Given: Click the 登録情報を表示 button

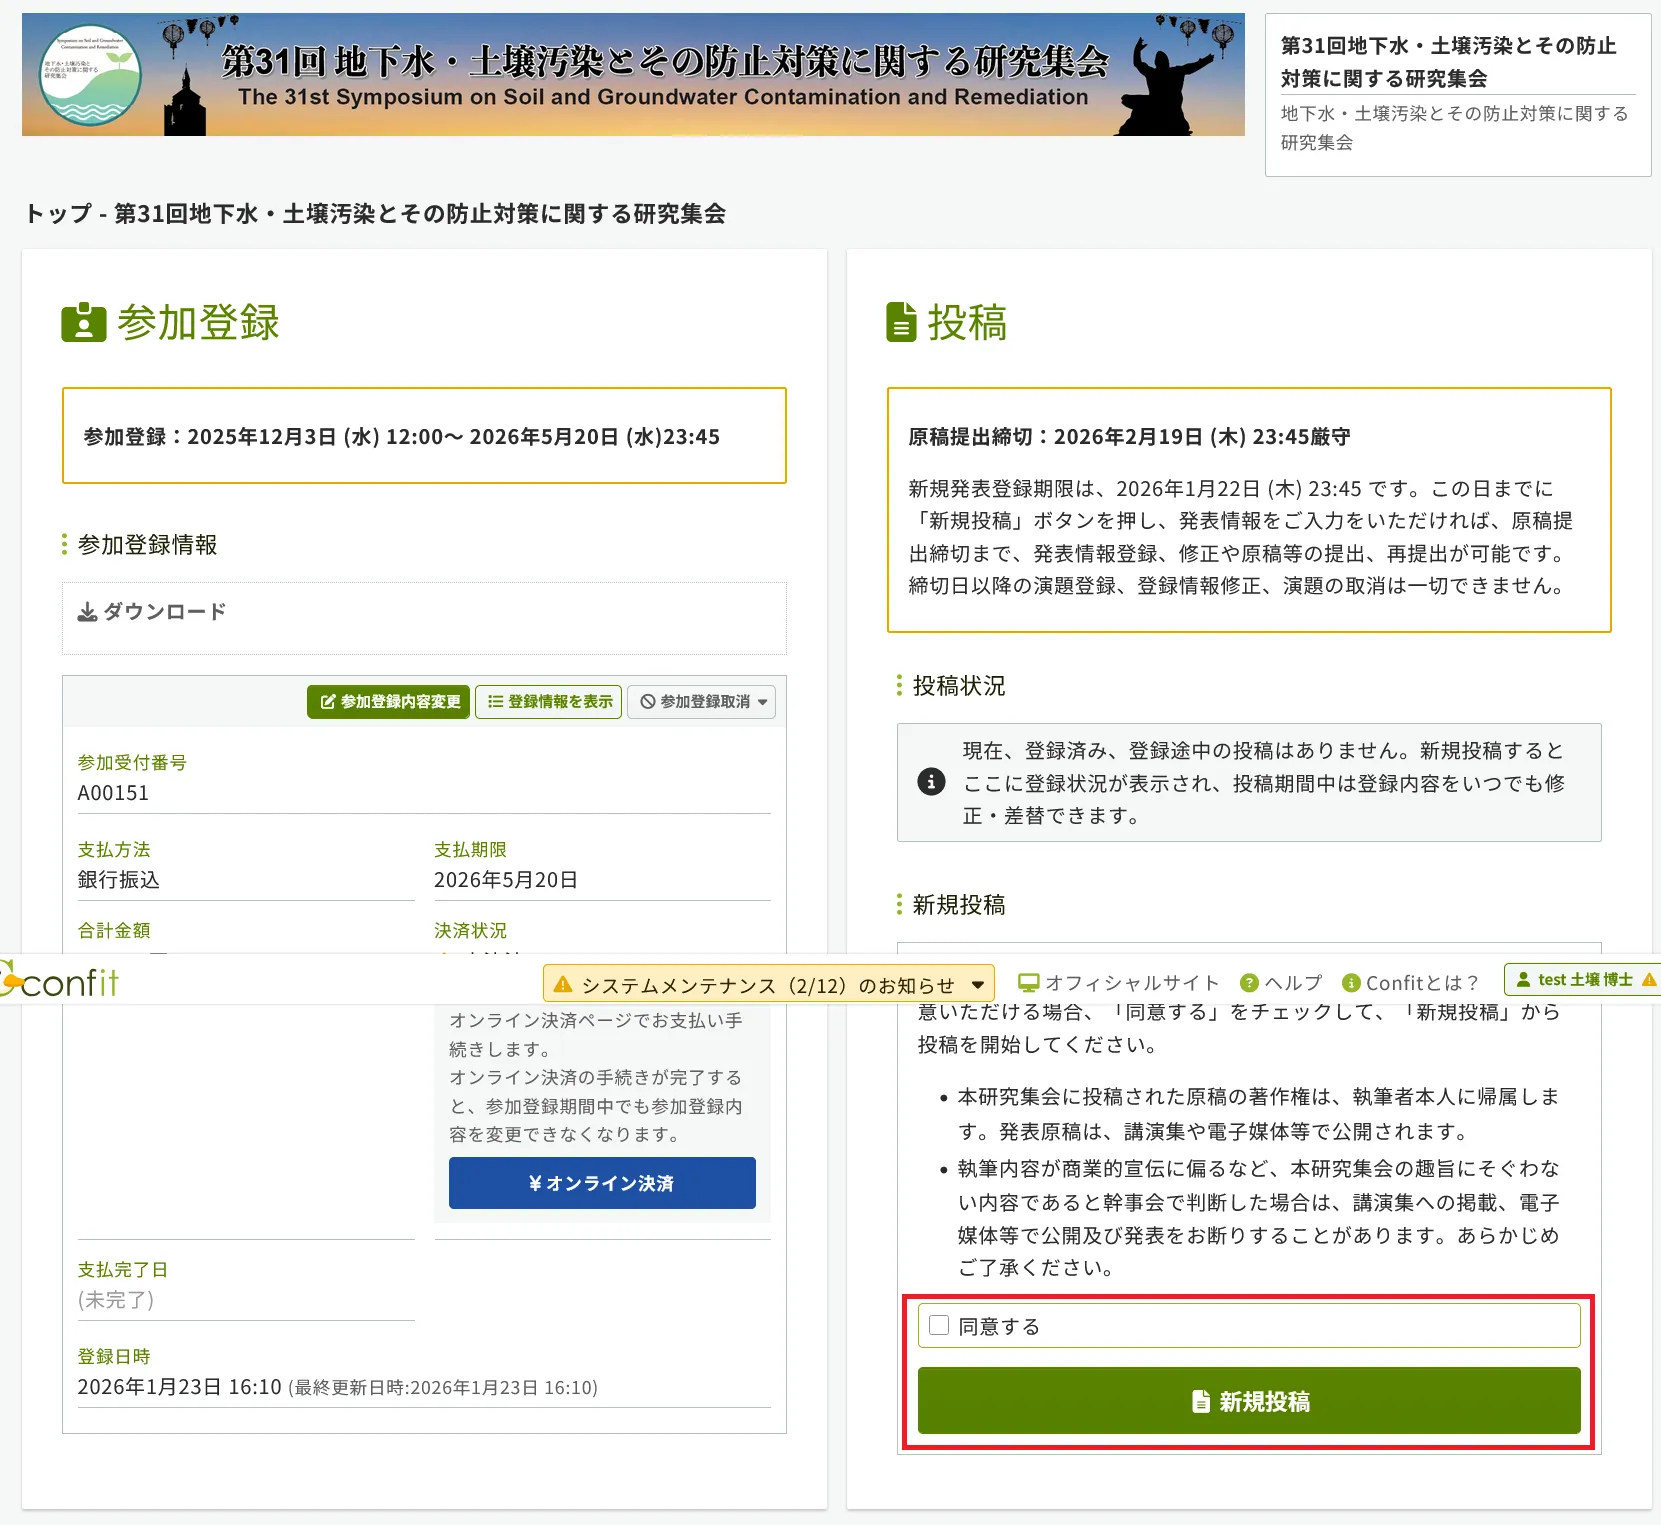Looking at the screenshot, I should [549, 702].
